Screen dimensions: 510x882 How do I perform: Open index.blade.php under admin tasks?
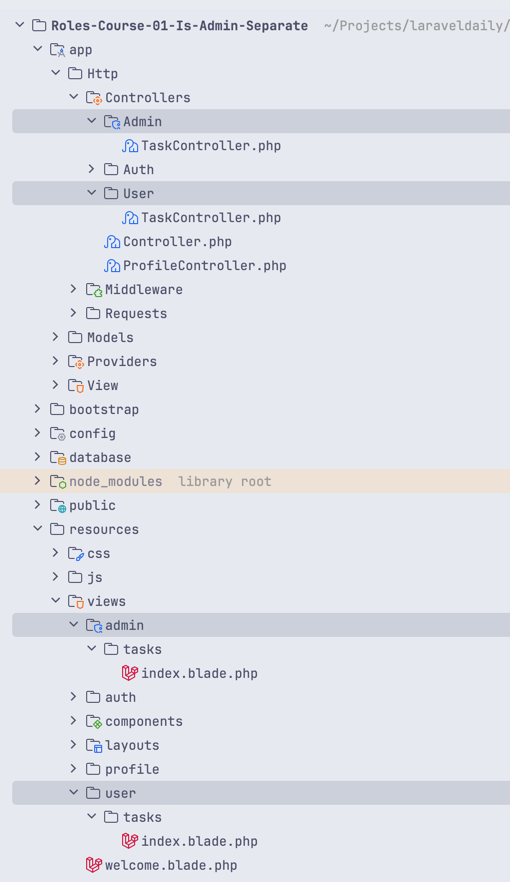click(199, 673)
